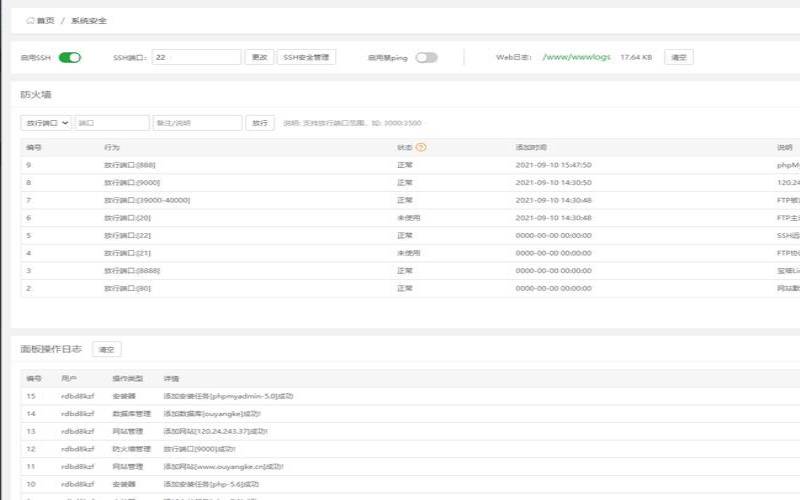Screen dimensions: 800x500
Task: Click the 放行 button to add rule
Action: (x=260, y=123)
